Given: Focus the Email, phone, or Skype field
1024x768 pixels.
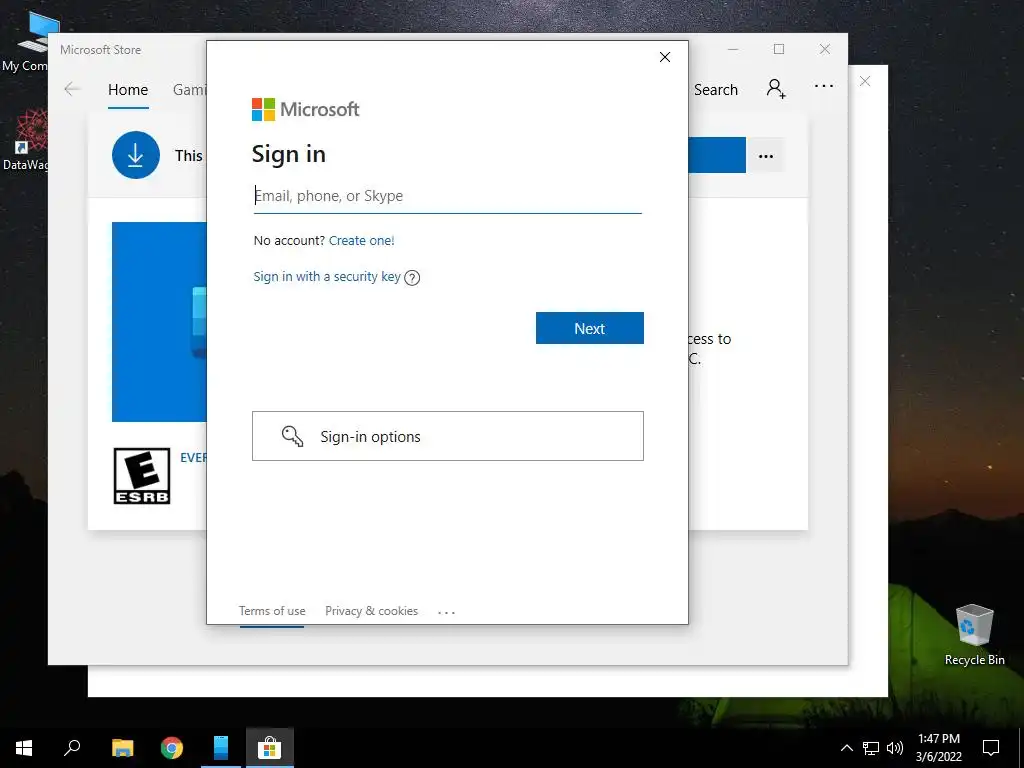Looking at the screenshot, I should pos(447,196).
